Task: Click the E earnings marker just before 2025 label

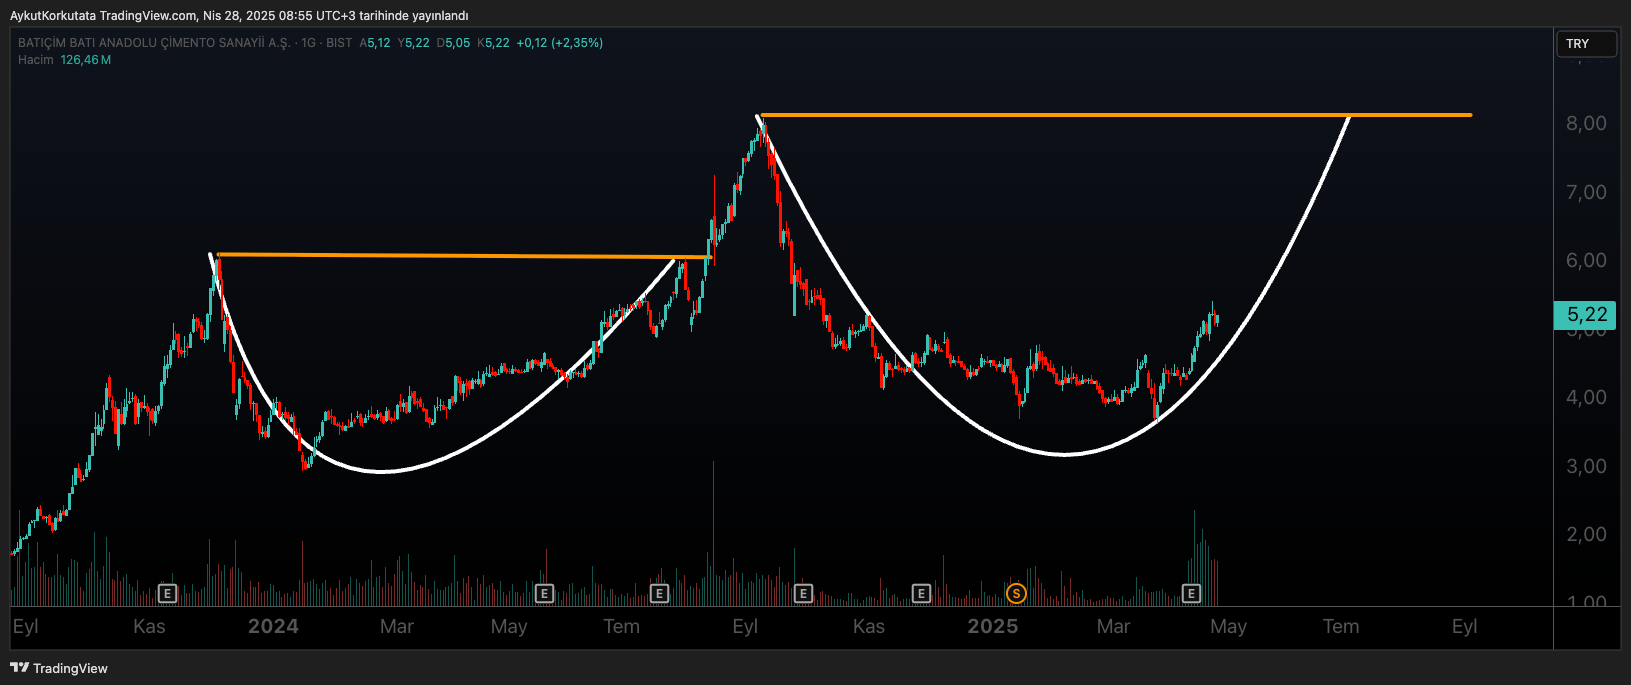Action: 921,594
